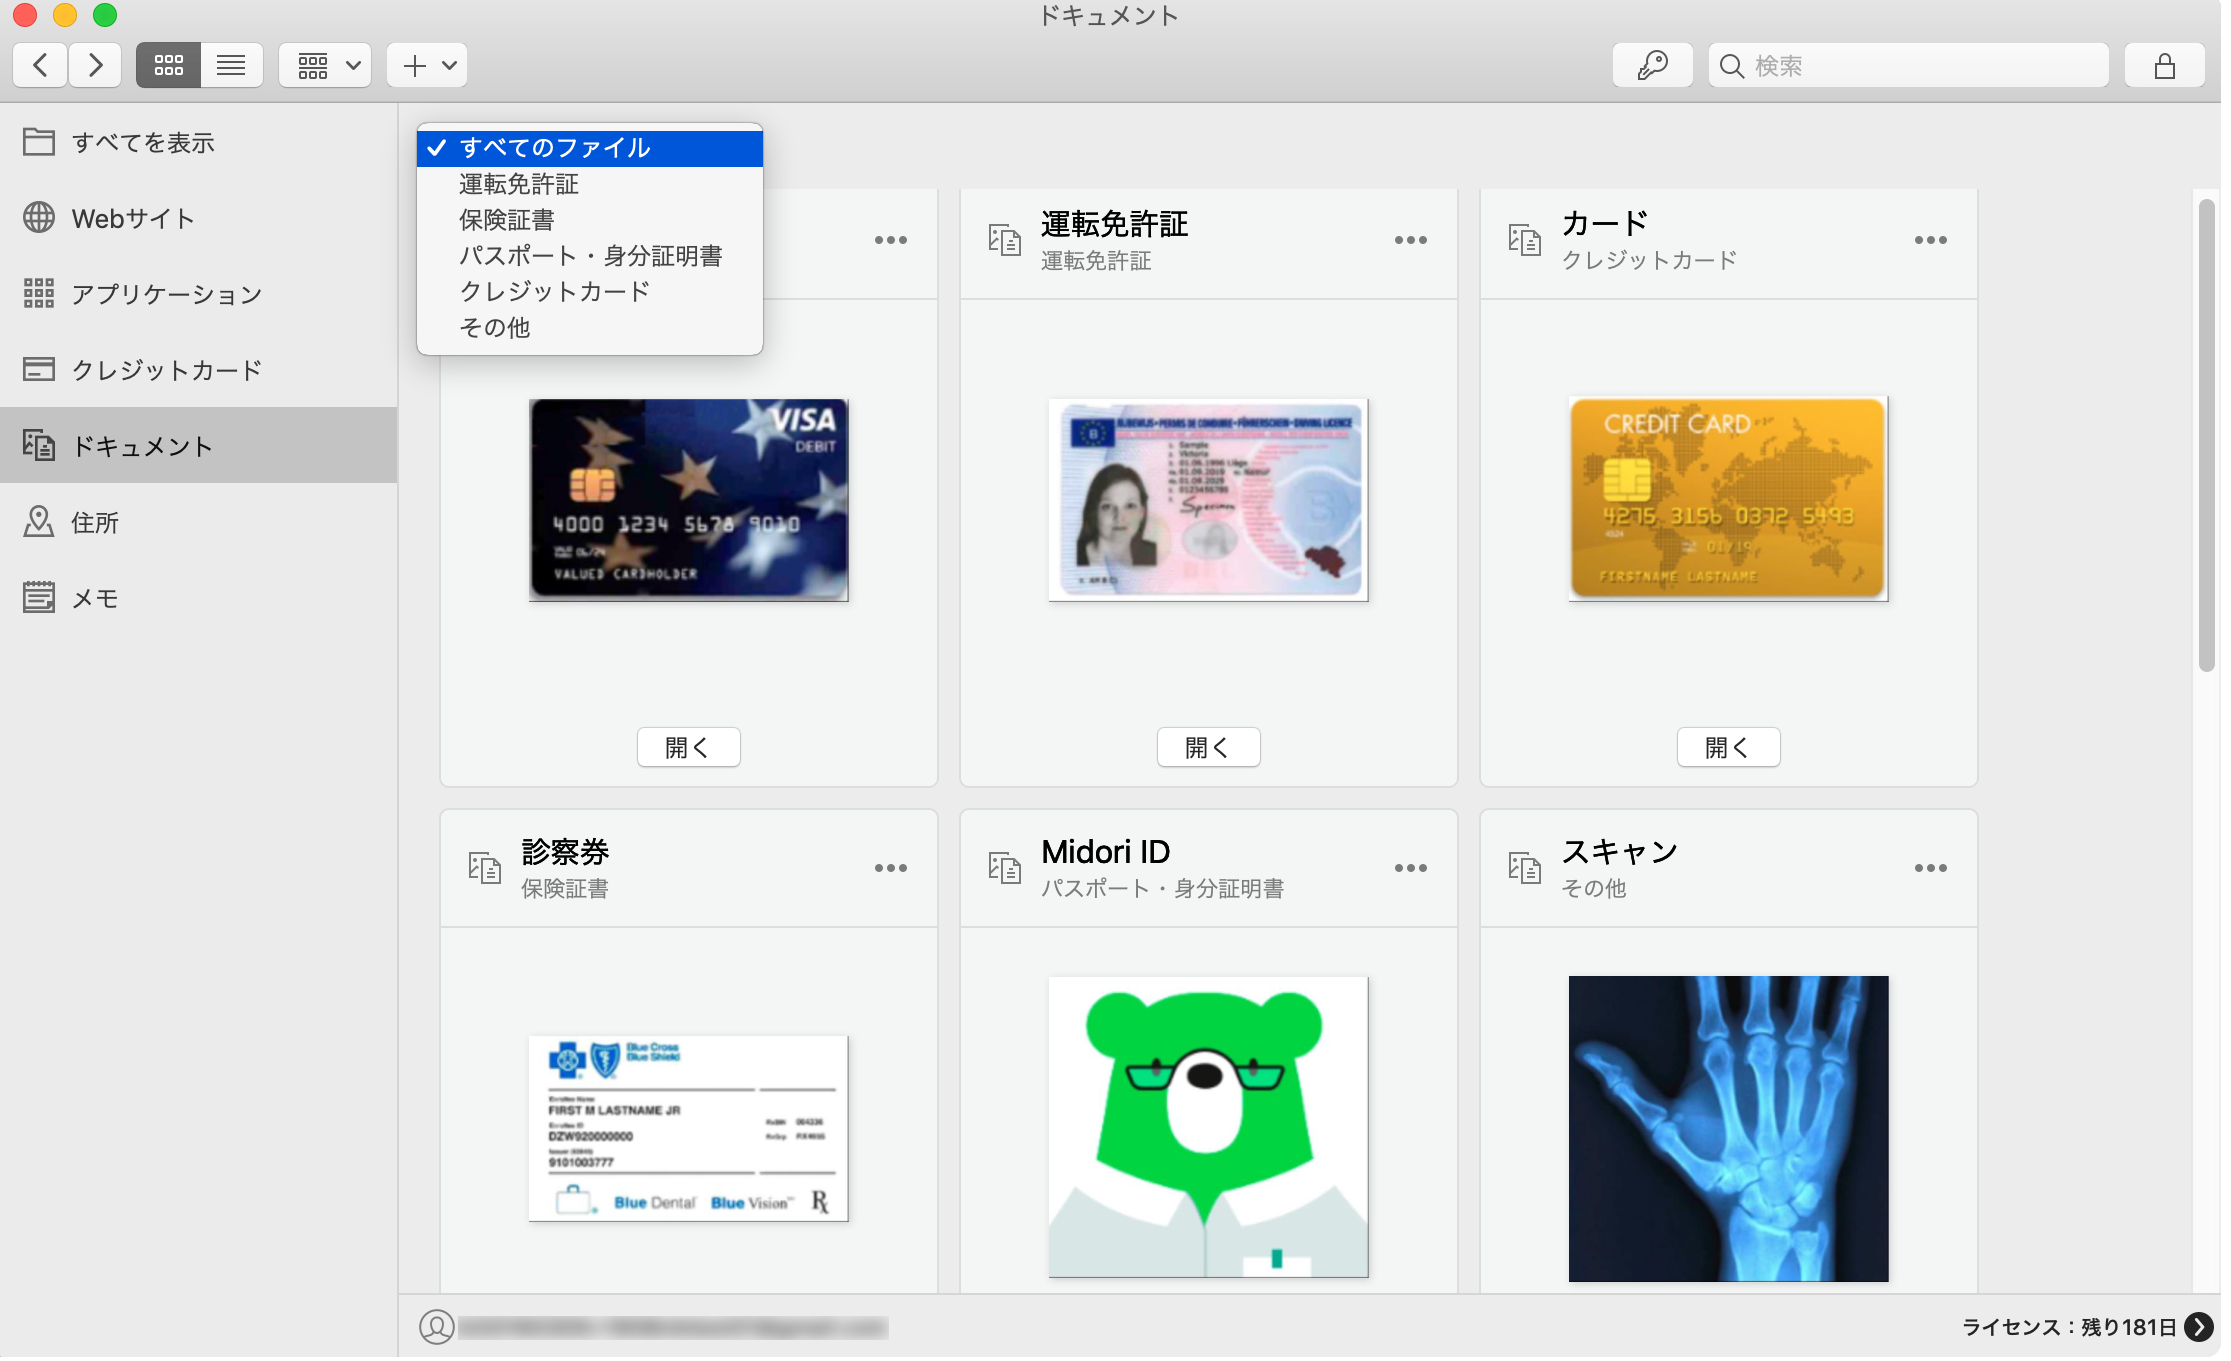The width and height of the screenshot is (2231, 1361).
Task: Go forward with the right arrow button
Action: click(x=95, y=66)
